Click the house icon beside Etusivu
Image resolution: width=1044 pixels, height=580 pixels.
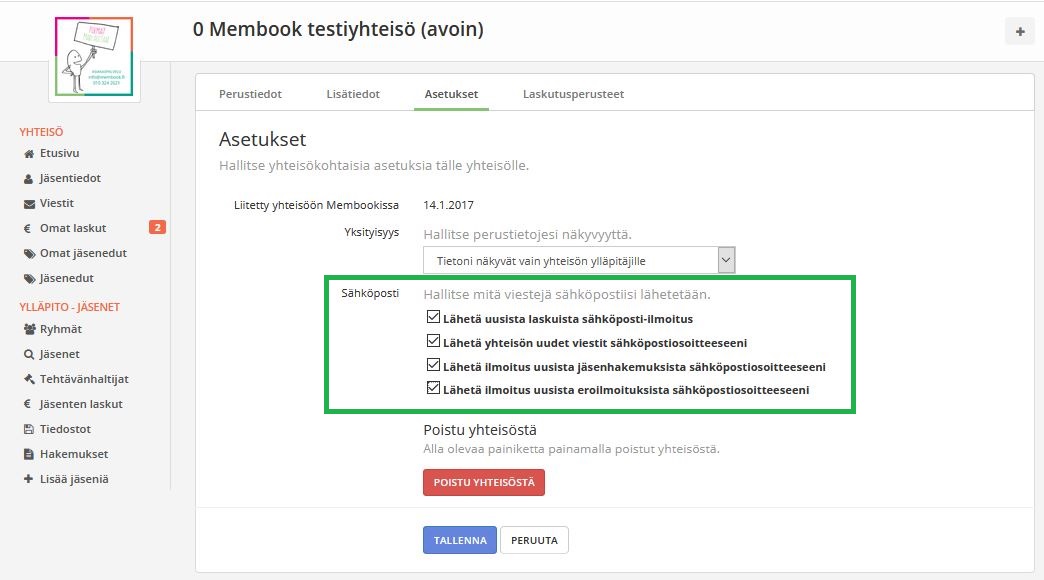(29, 154)
